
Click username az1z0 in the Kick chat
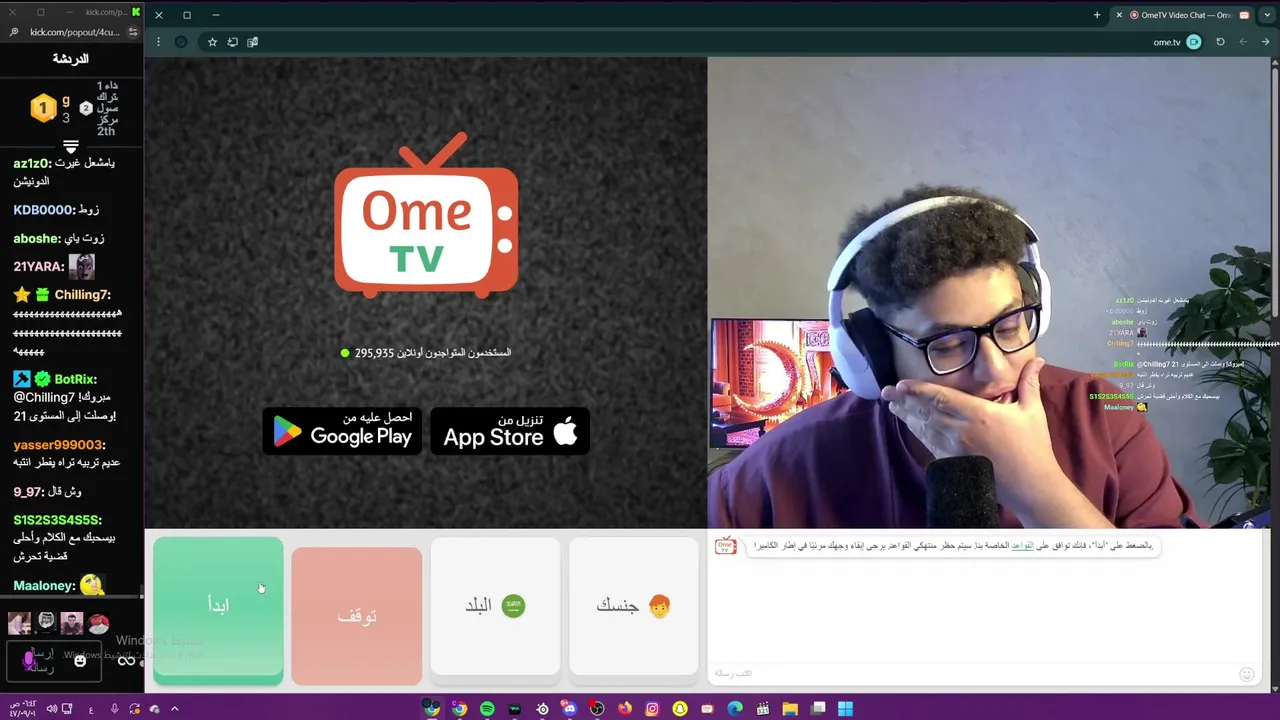pyautogui.click(x=31, y=163)
